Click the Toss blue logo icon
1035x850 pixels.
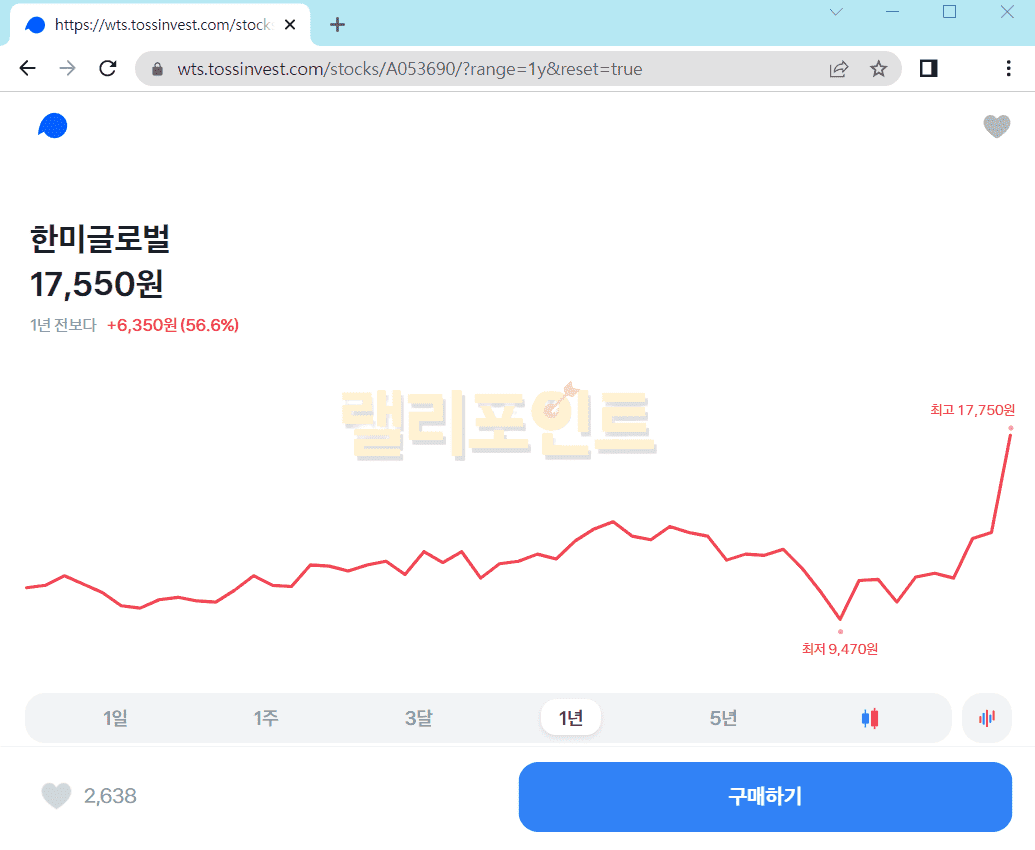pos(52,126)
